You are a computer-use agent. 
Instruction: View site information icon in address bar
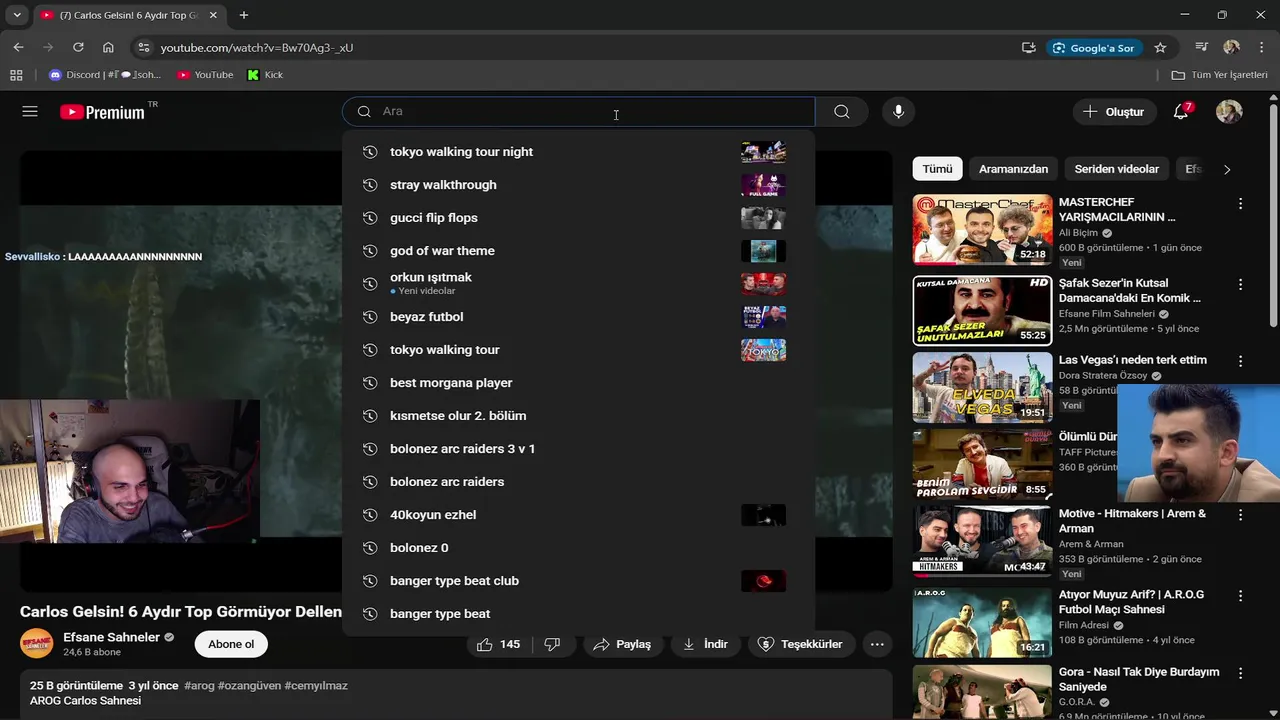(144, 47)
